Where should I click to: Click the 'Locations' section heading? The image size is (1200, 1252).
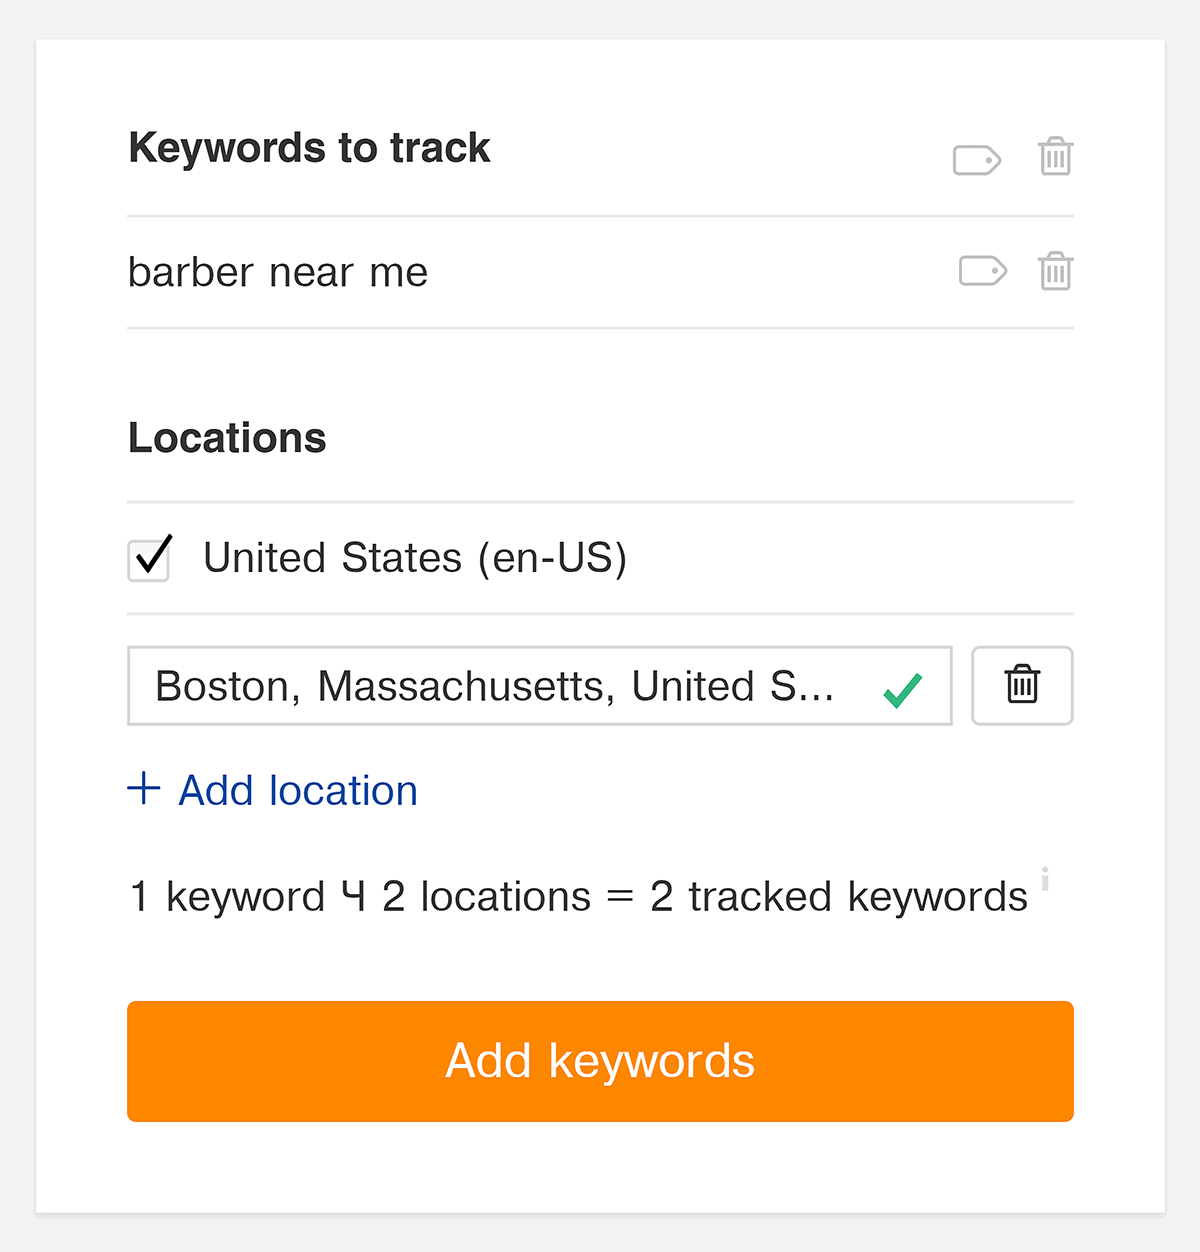tap(227, 438)
